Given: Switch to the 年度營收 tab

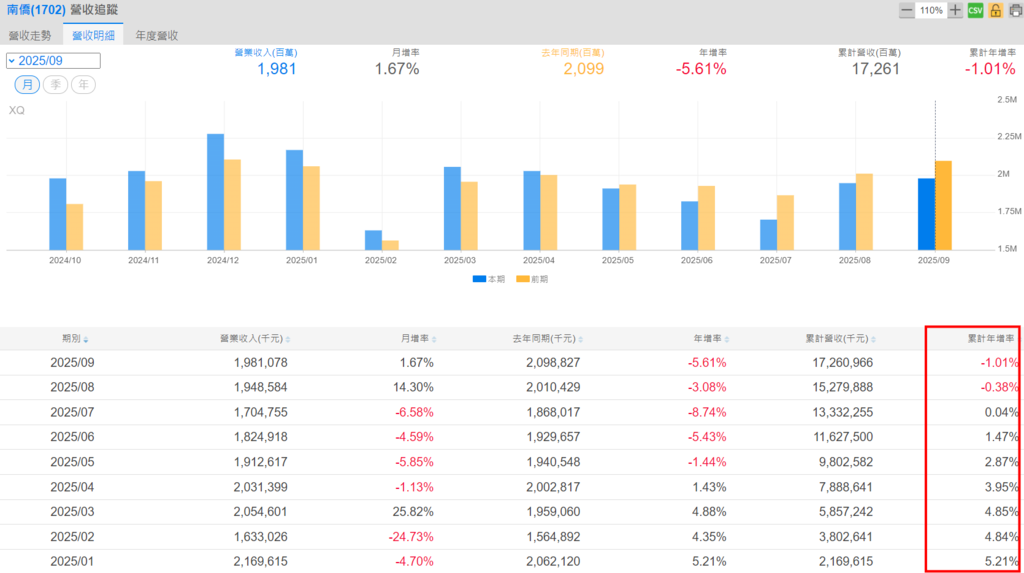Looking at the screenshot, I should [157, 35].
